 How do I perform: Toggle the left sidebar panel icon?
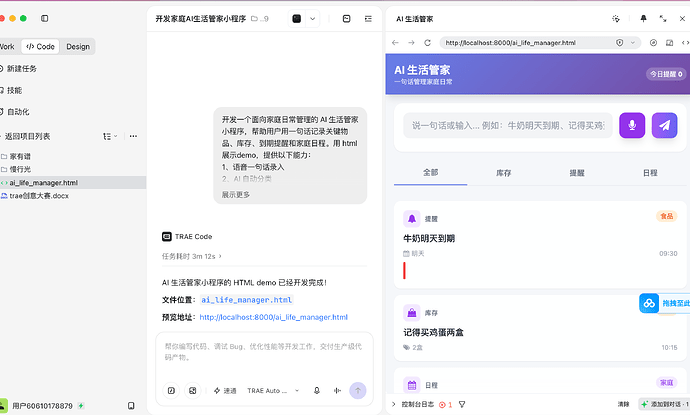44,18
